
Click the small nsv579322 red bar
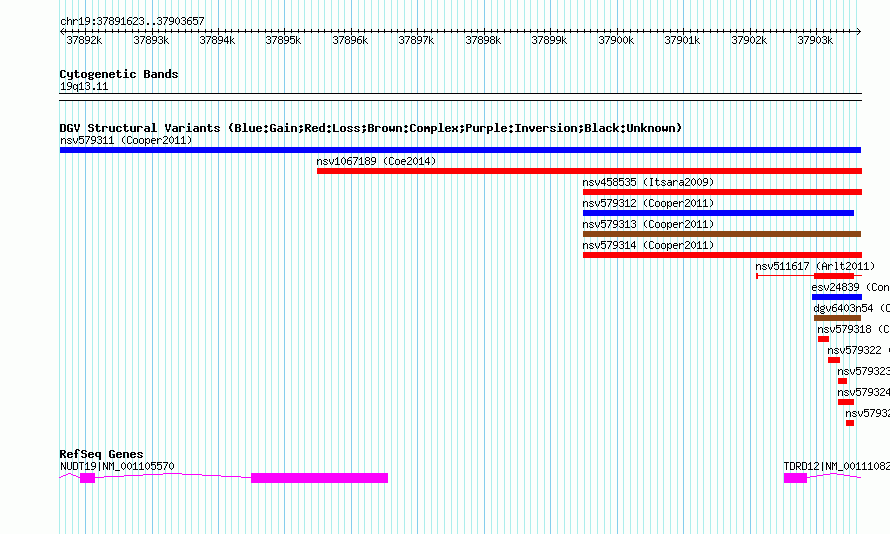(833, 360)
